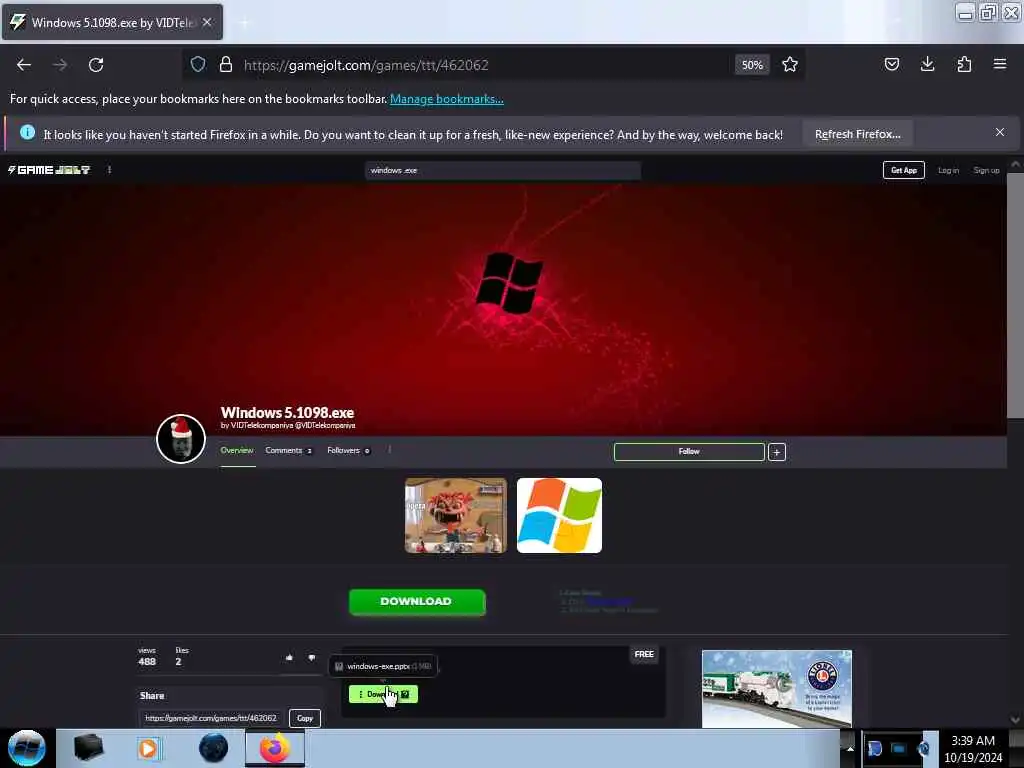The image size is (1024, 768).
Task: Open the taskbar clock and date
Action: pos(973,748)
